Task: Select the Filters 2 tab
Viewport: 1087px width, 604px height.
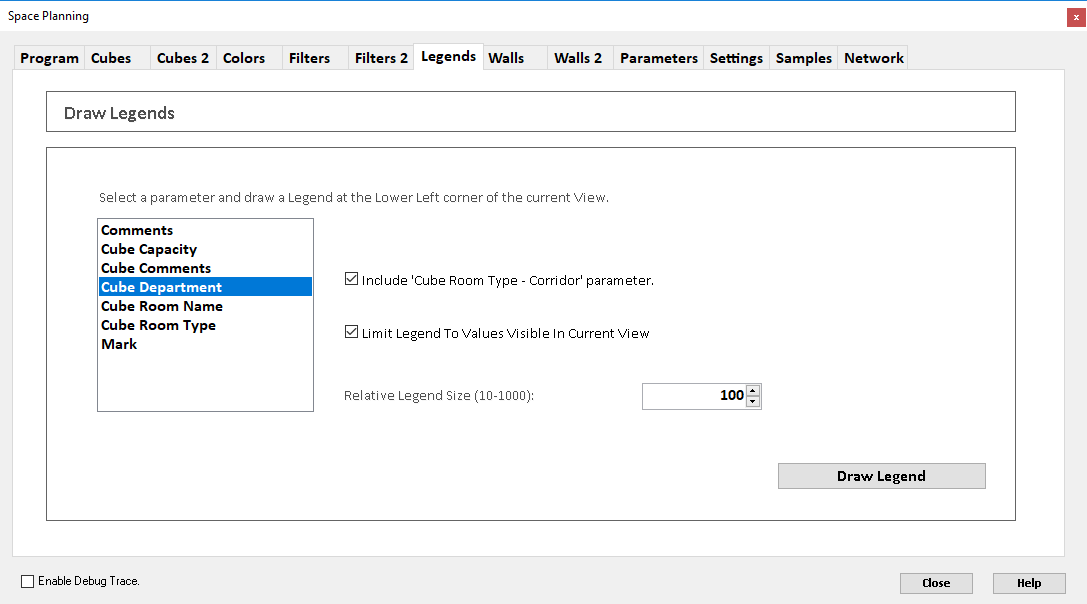Action: coord(381,58)
